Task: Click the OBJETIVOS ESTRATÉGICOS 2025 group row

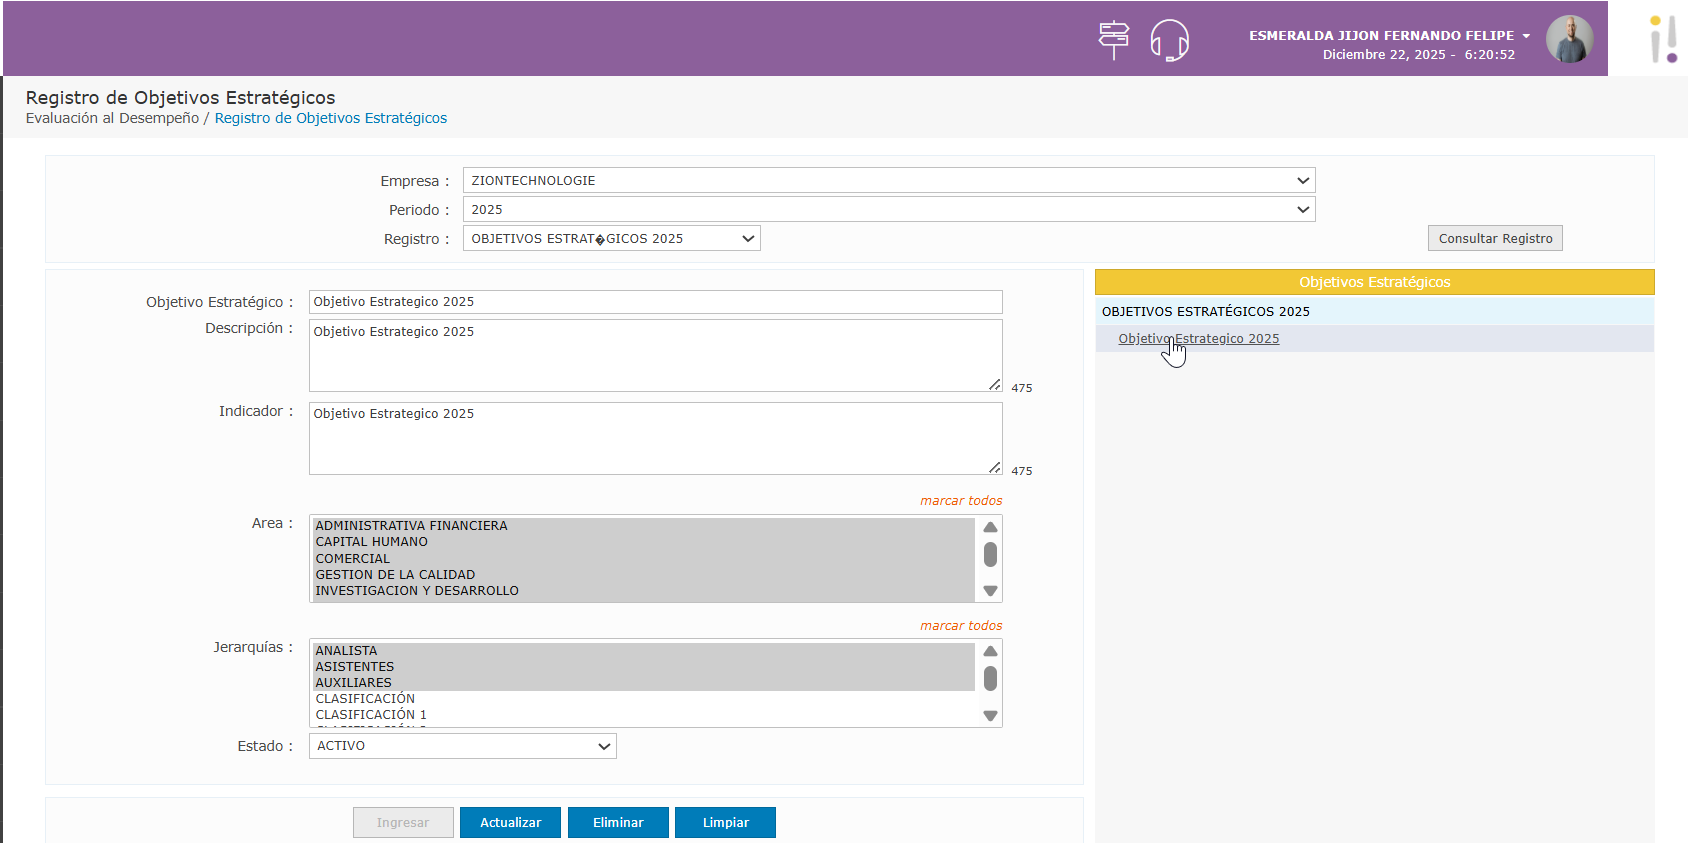Action: [1374, 311]
